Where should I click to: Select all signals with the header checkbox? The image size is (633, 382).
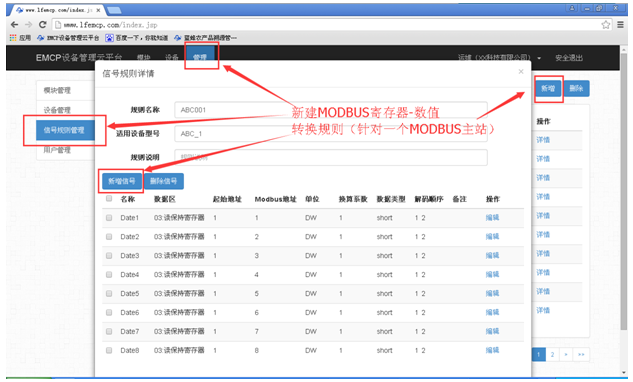(x=109, y=198)
